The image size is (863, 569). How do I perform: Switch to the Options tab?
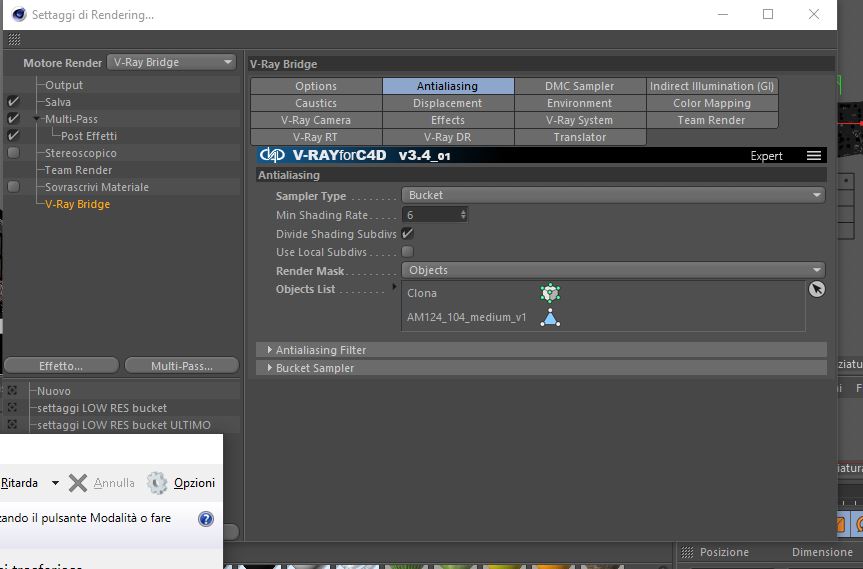tap(316, 86)
